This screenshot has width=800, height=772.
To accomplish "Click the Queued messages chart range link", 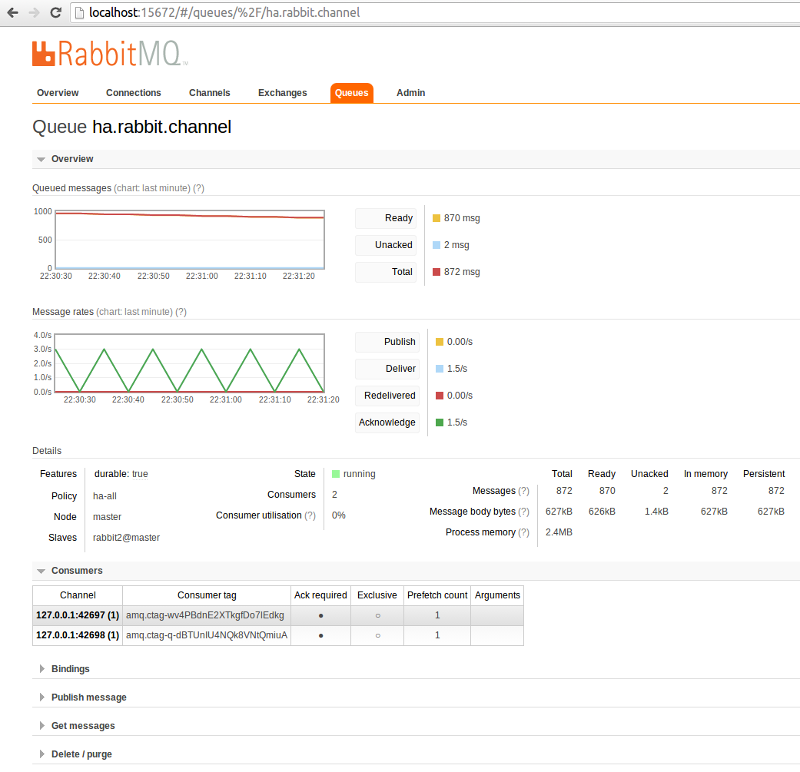I will tap(152, 188).
